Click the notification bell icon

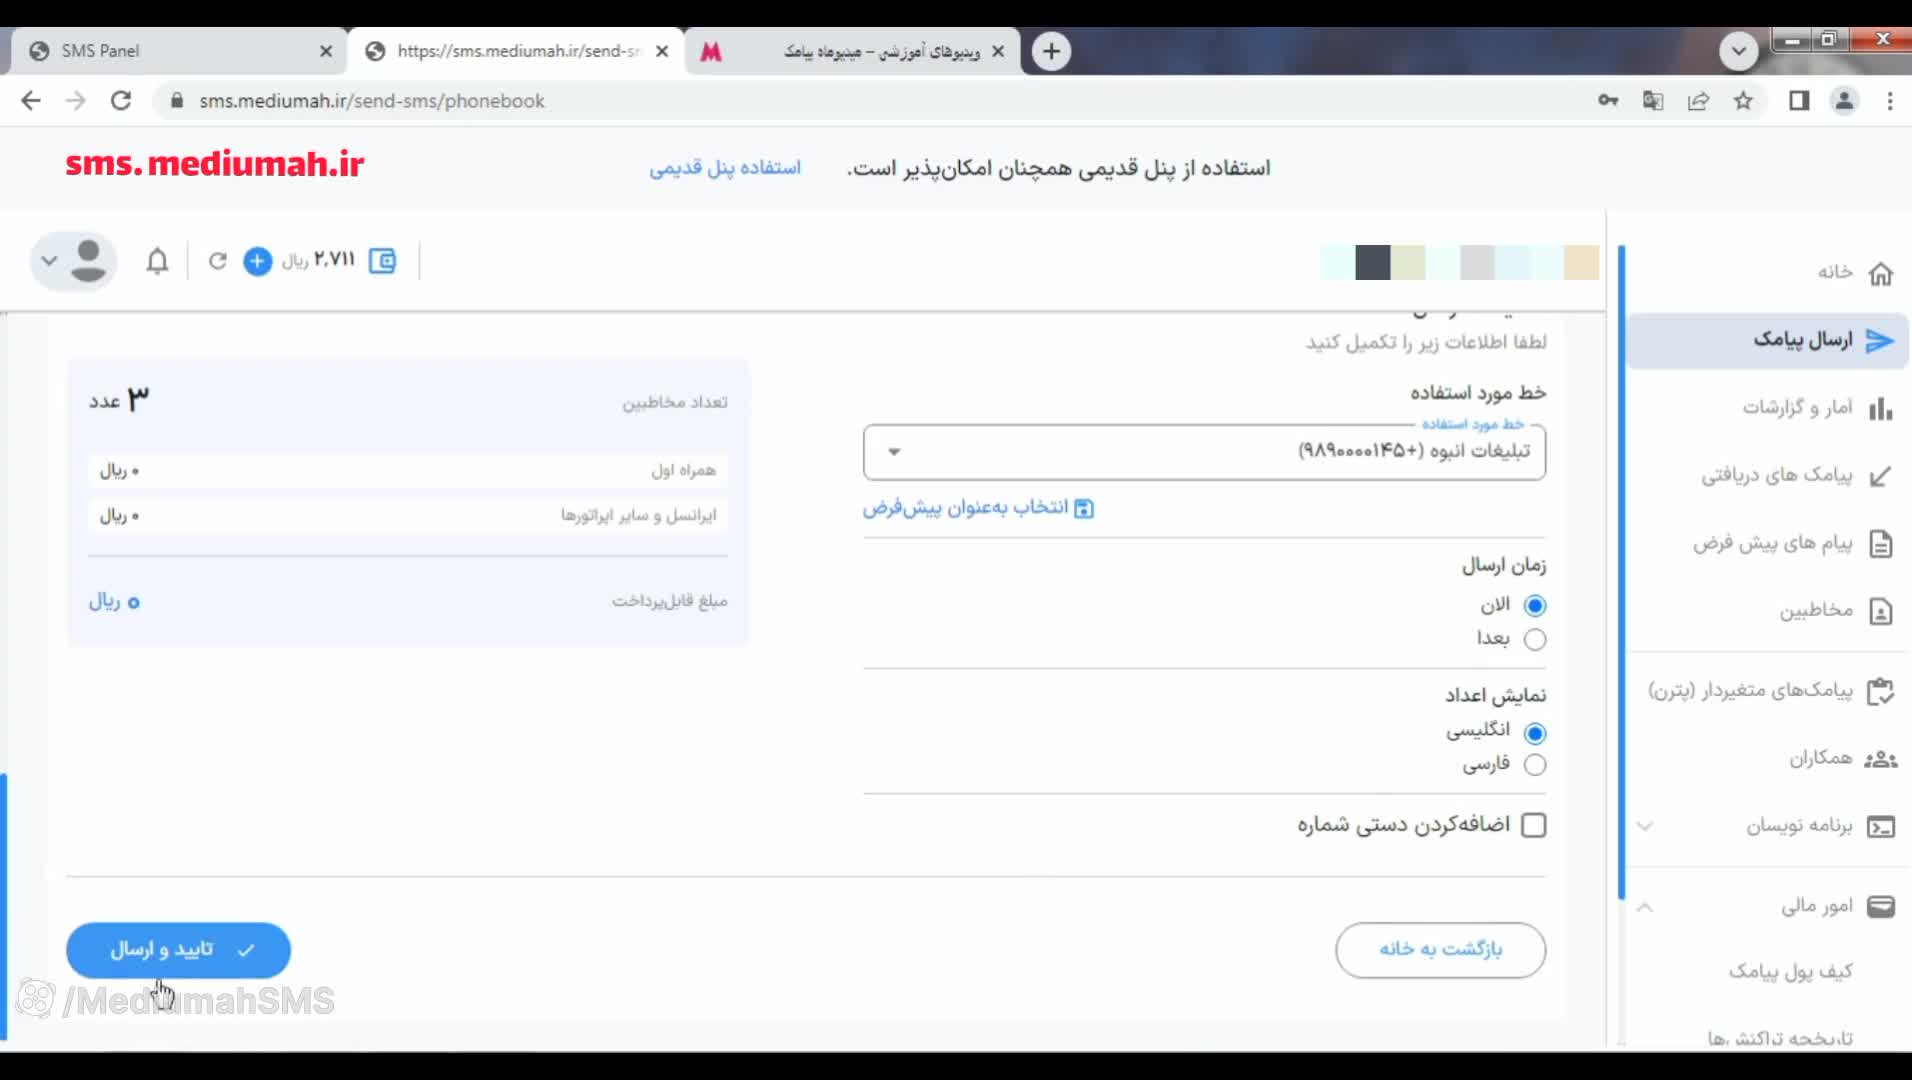pyautogui.click(x=157, y=261)
